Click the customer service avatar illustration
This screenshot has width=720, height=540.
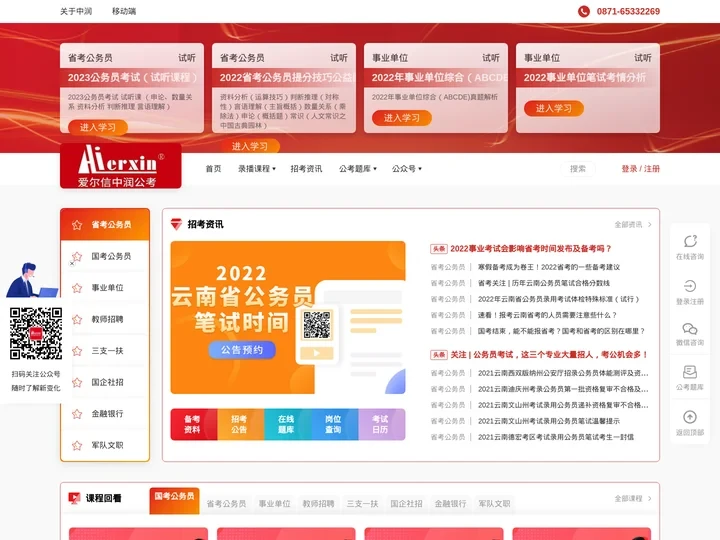31,280
